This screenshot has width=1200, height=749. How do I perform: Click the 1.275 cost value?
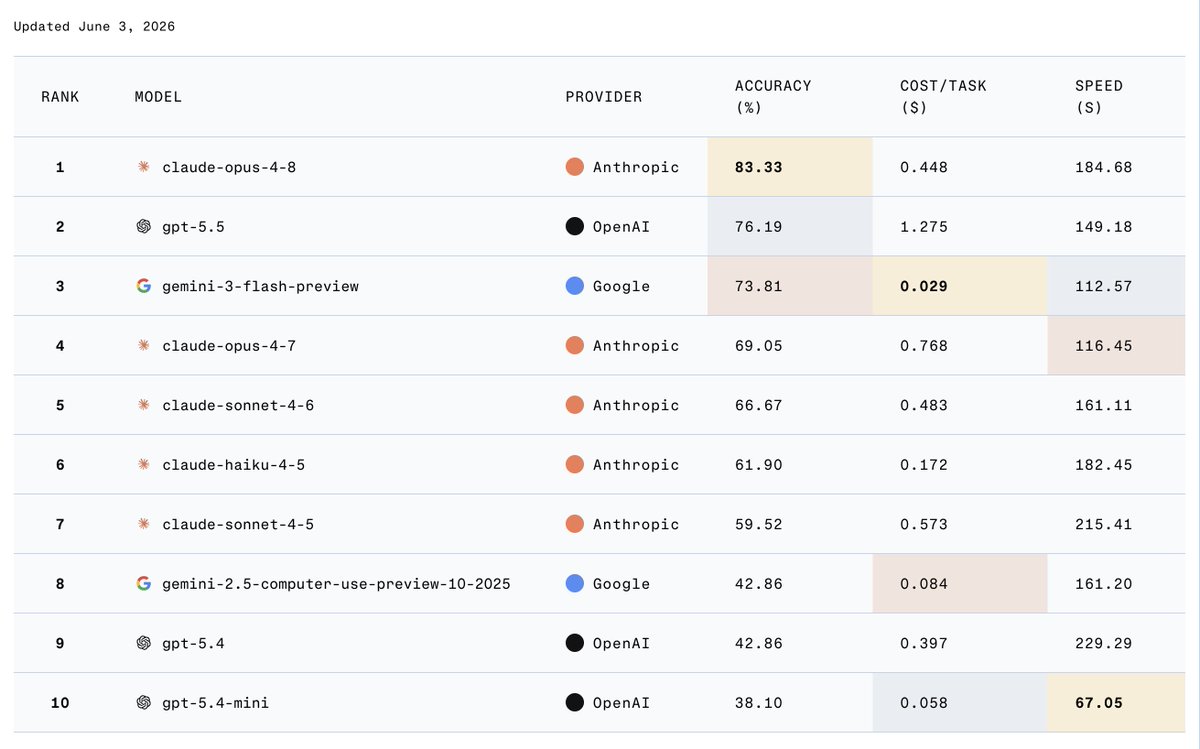point(924,227)
